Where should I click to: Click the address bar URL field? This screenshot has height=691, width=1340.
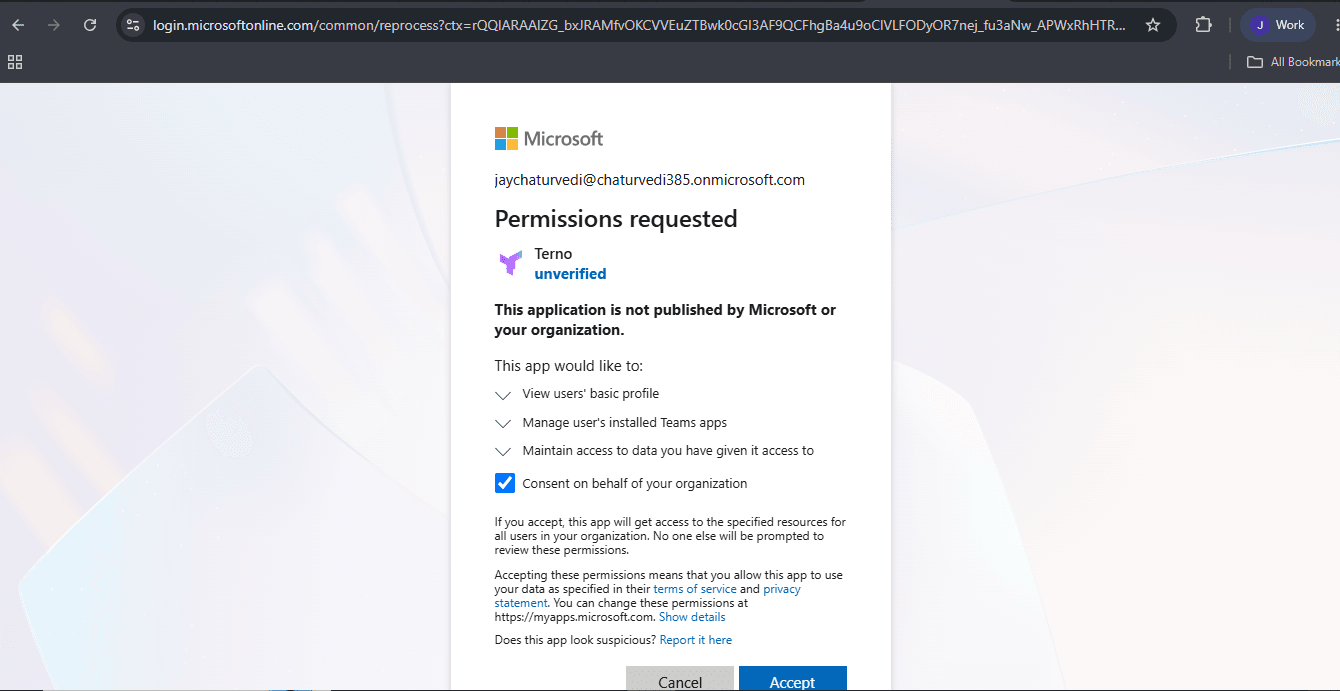click(638, 25)
